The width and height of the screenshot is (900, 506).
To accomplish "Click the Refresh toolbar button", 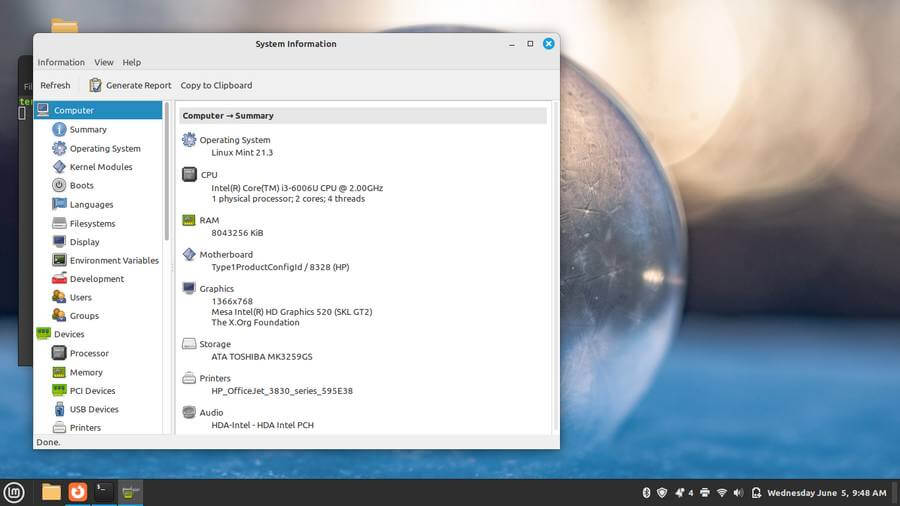I will coord(55,85).
